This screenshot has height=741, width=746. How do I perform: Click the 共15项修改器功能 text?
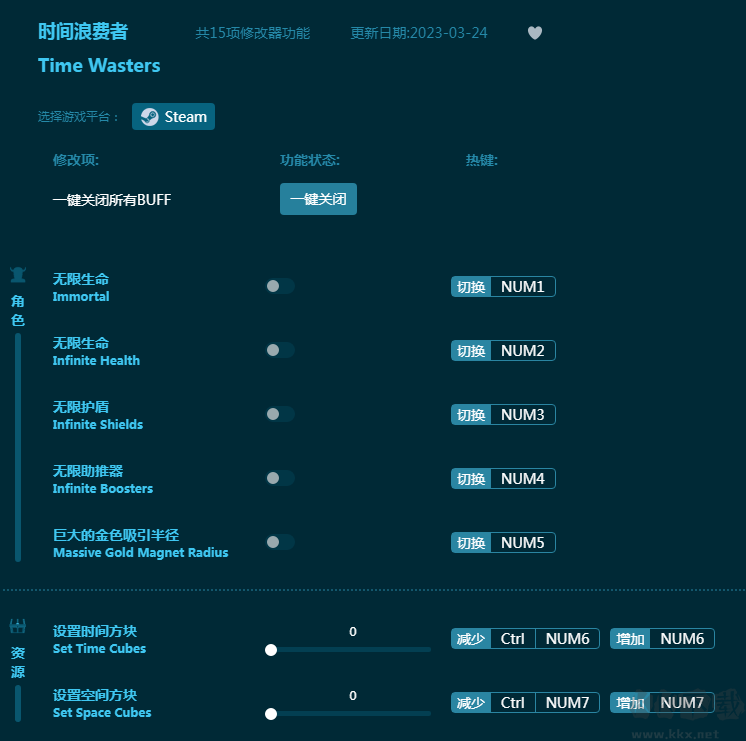pos(253,33)
